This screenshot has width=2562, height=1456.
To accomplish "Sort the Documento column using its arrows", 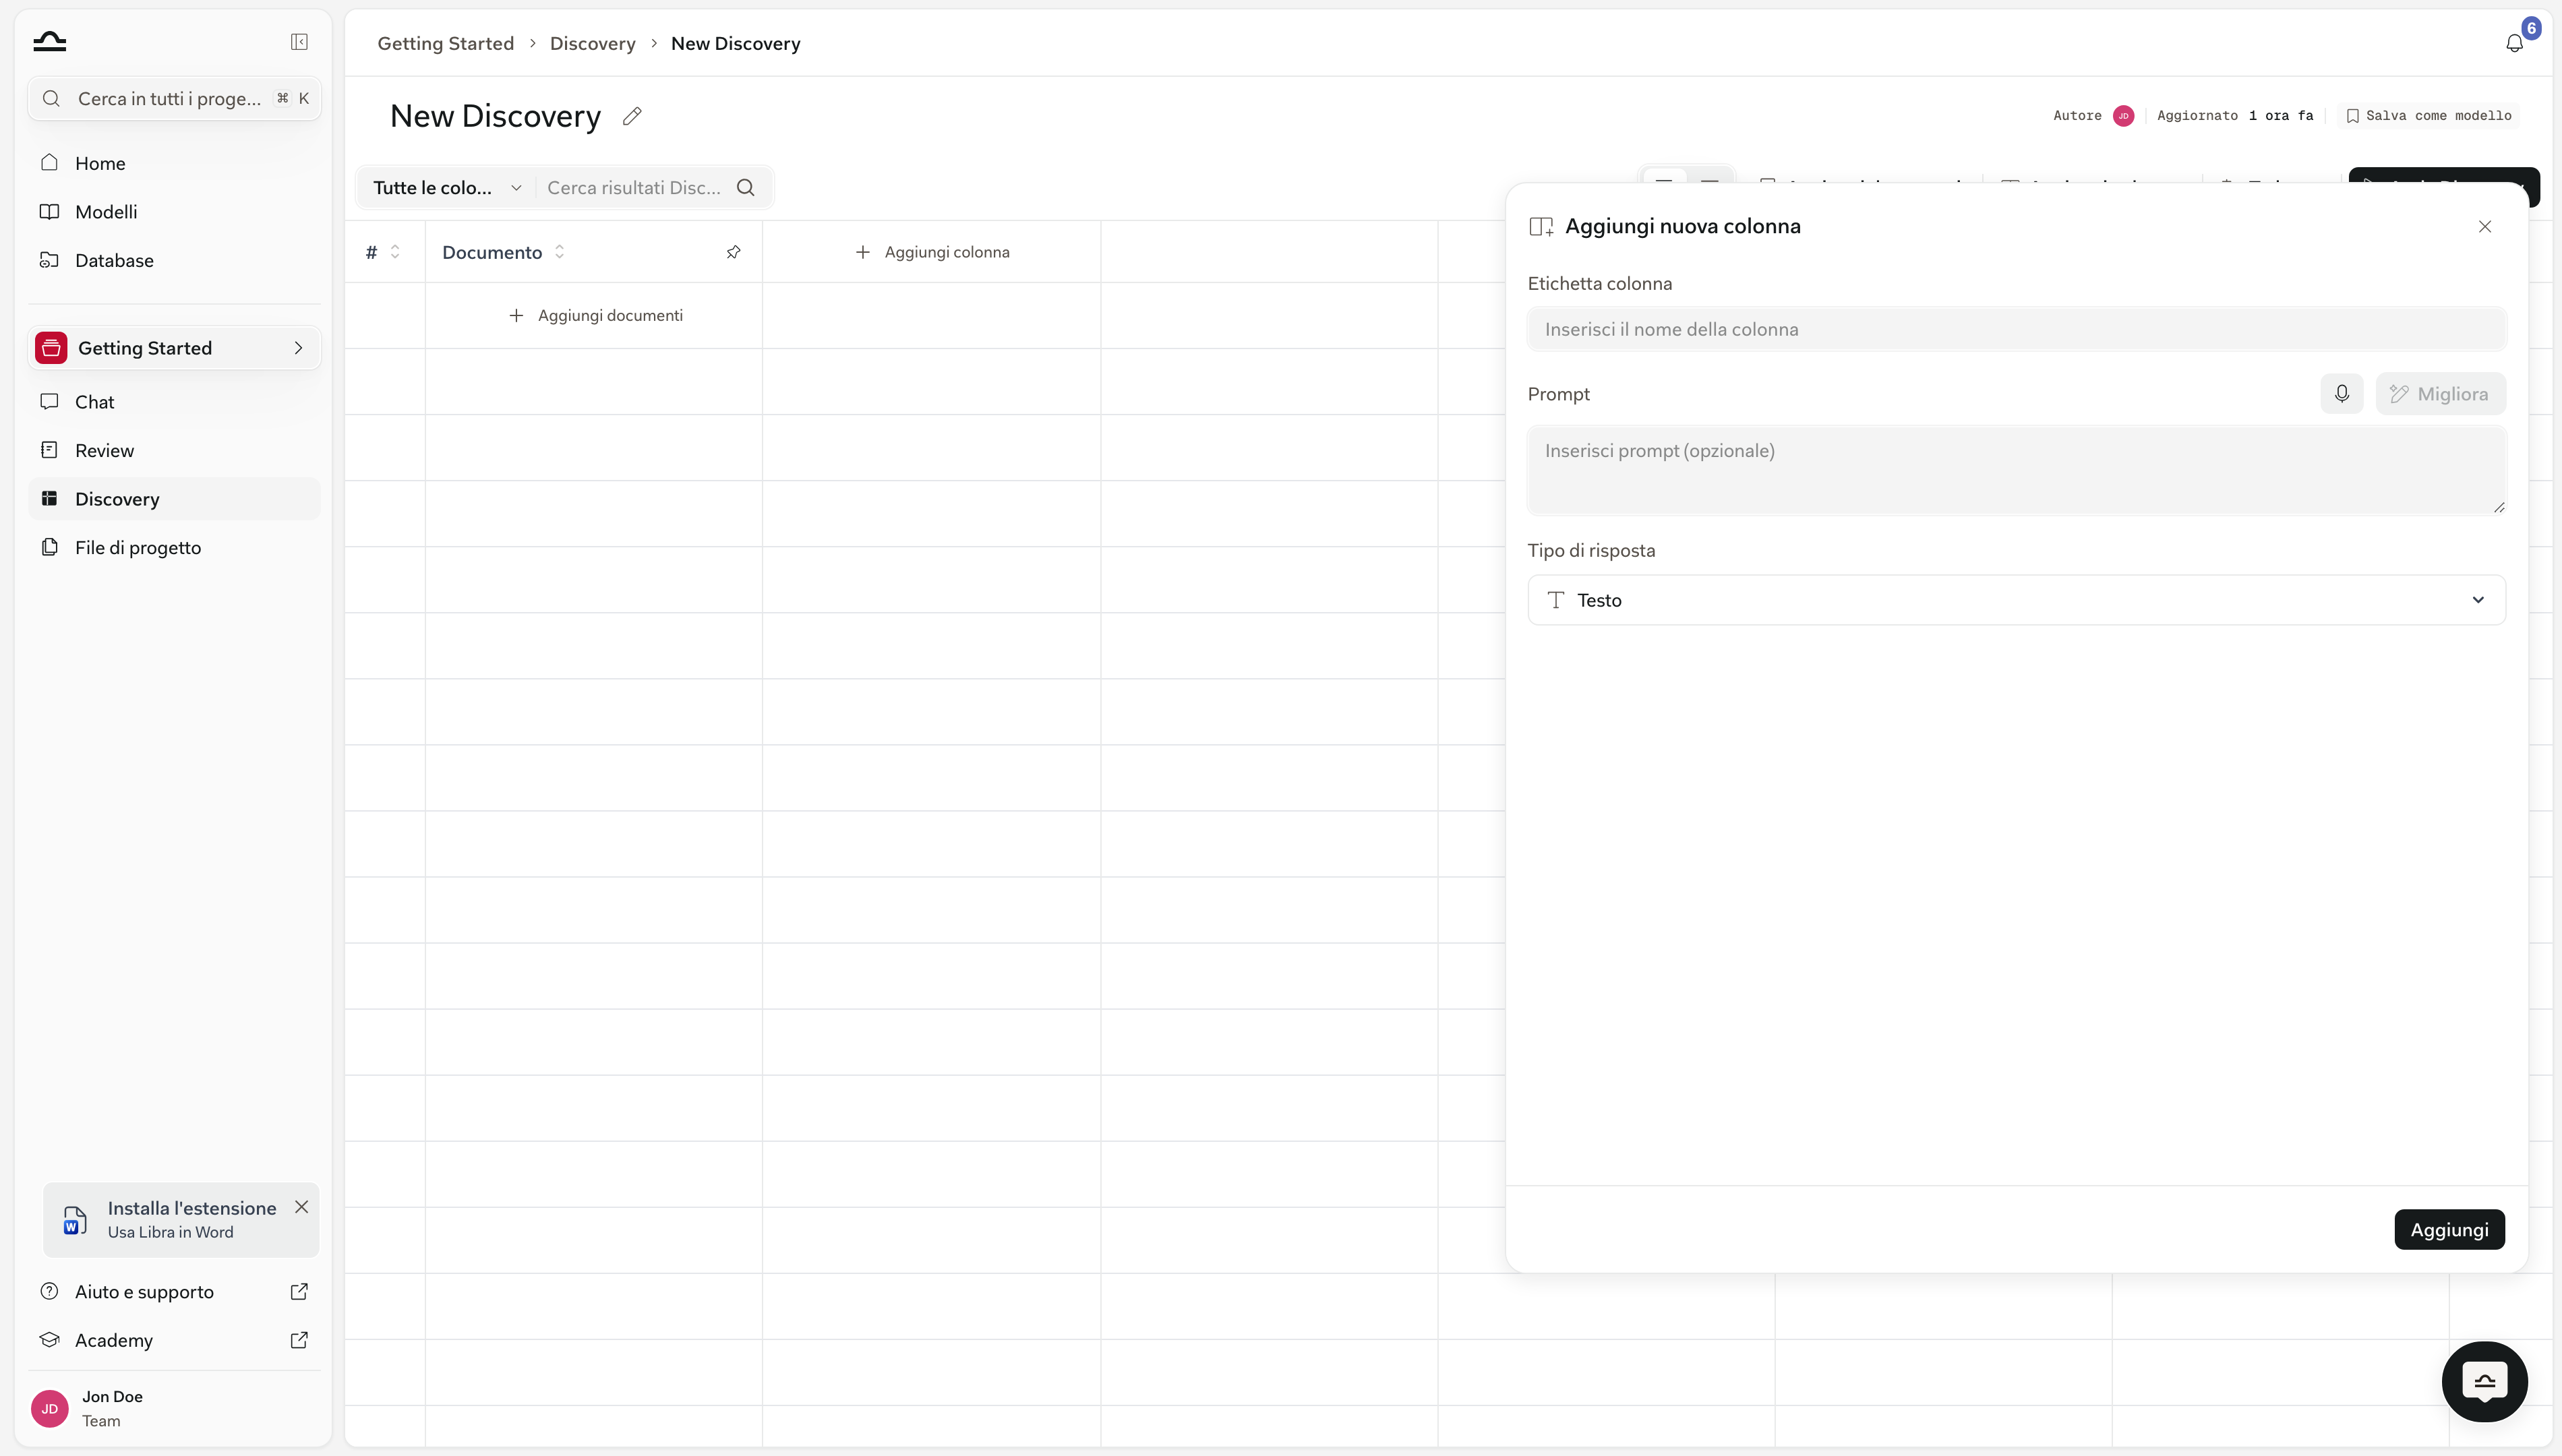I will click(560, 252).
